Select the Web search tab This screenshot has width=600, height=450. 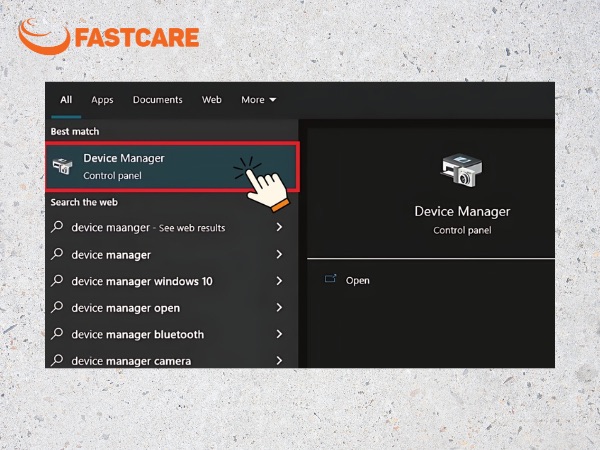(x=212, y=100)
